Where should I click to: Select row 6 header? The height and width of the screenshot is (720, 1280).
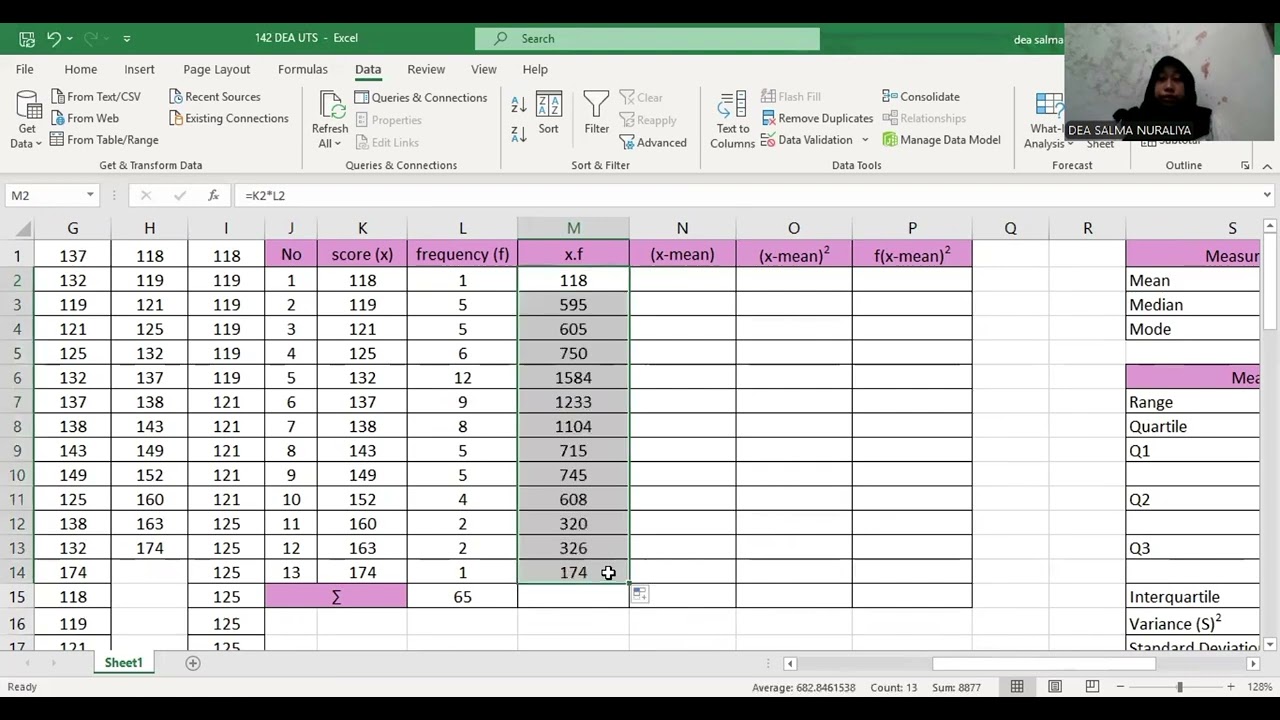[17, 378]
